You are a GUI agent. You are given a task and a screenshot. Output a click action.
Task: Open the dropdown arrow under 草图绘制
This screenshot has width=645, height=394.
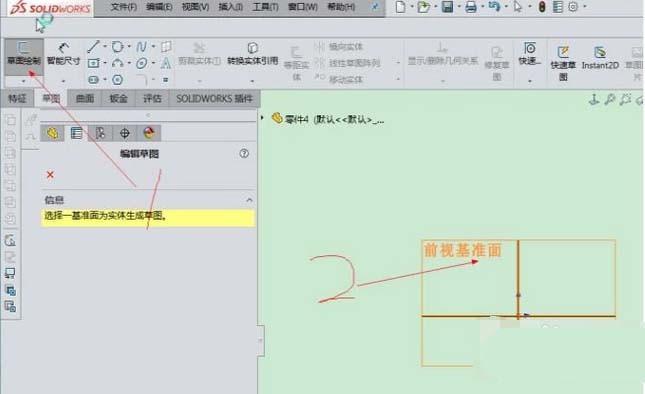pos(23,81)
